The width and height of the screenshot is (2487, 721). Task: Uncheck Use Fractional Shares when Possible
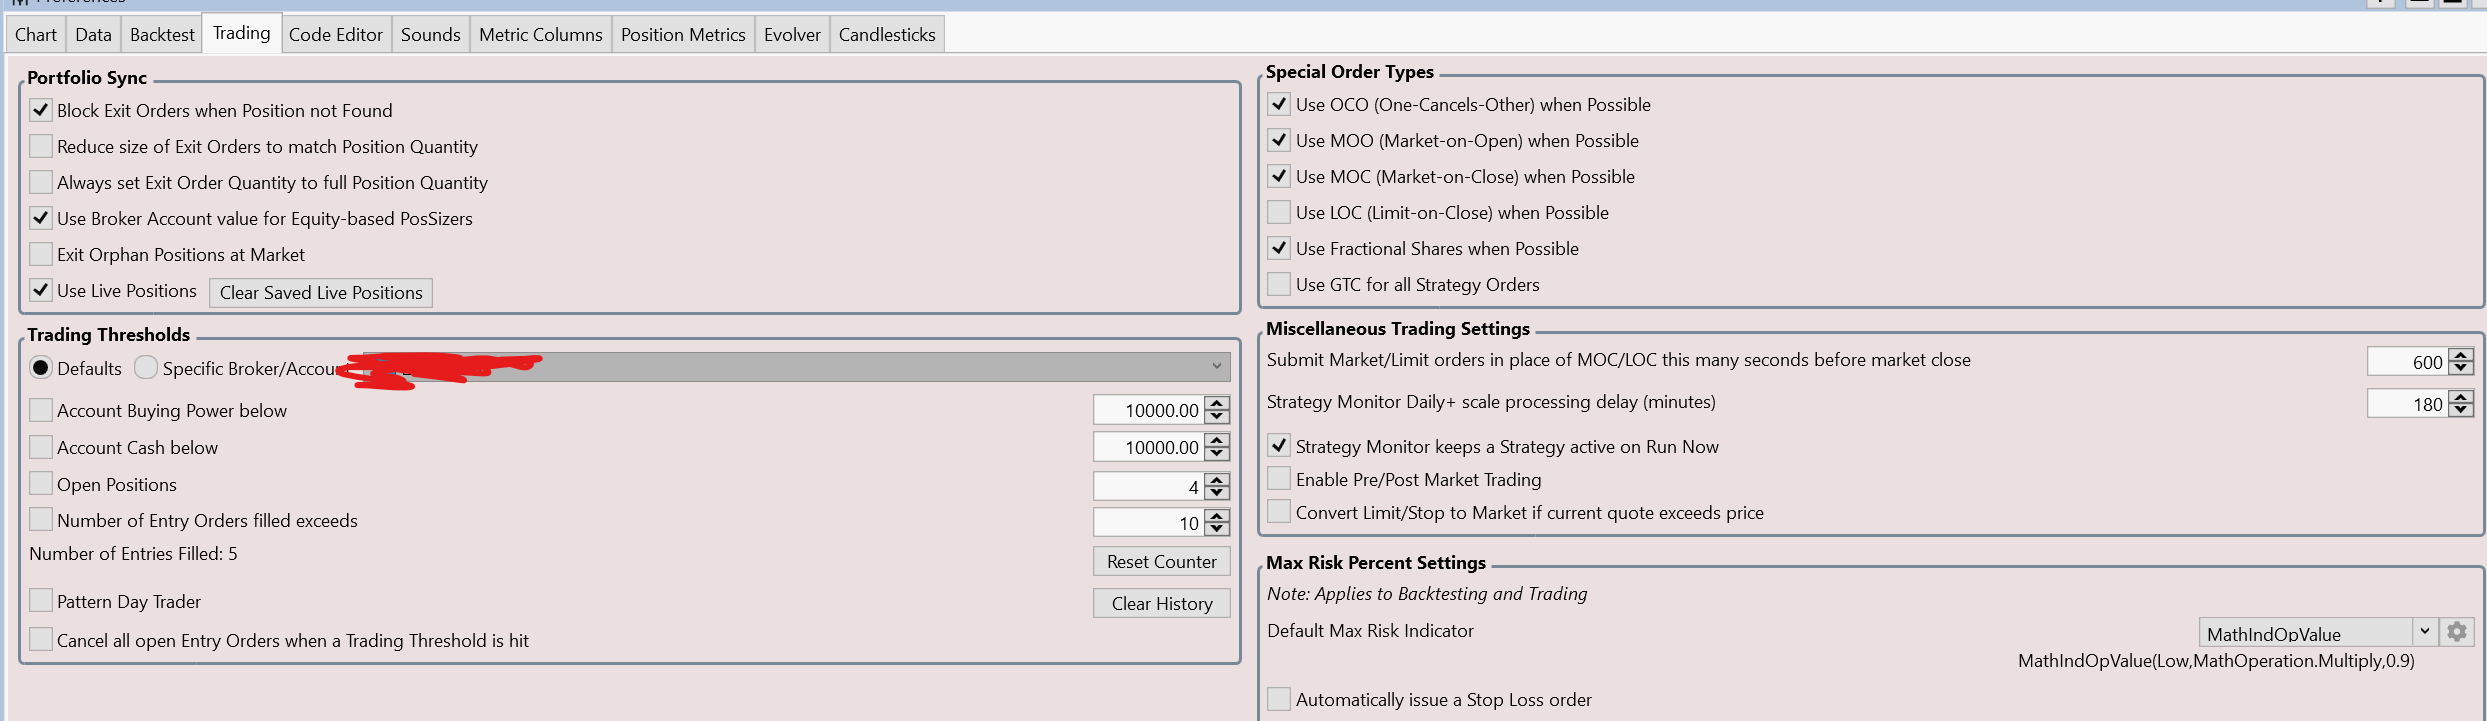pos(1279,248)
